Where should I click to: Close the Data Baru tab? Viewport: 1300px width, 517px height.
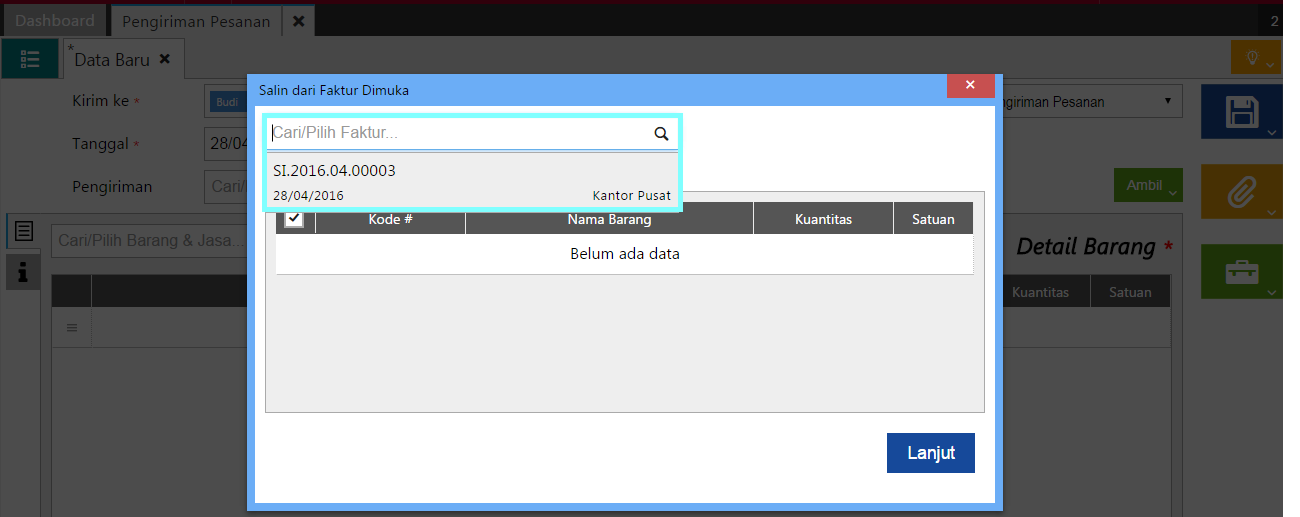165,59
